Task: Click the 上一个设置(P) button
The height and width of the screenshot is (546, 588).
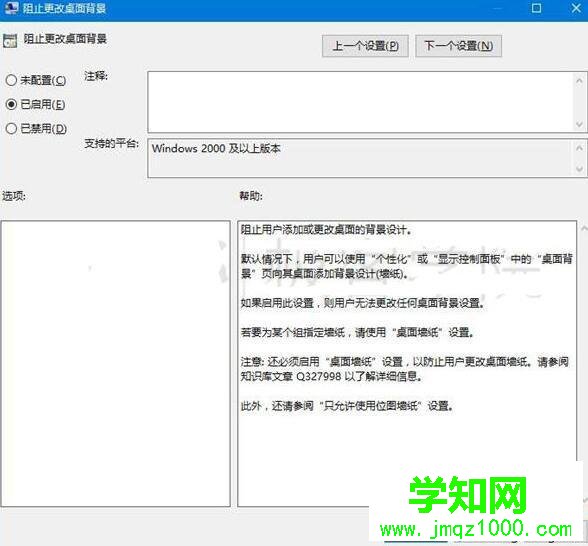Action: coord(365,46)
